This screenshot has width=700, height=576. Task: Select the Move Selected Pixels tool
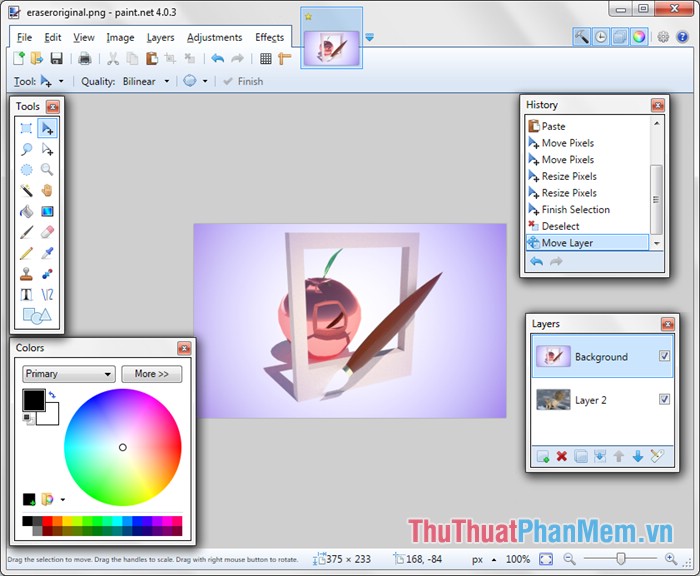47,129
